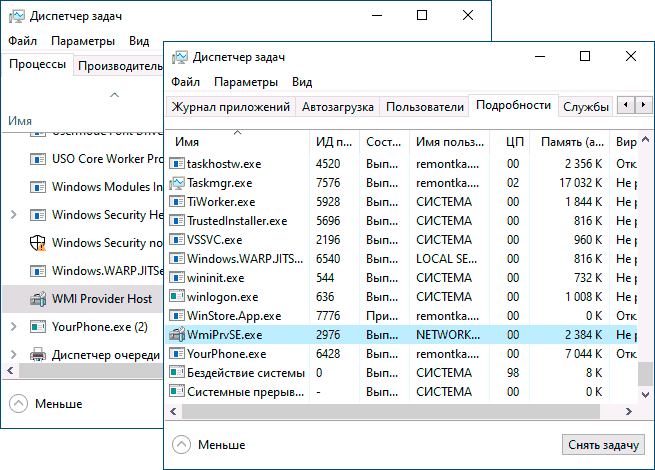Screen dimensions: 655x470
Task: Click Task Manager title icon in back window
Action: (17, 16)
